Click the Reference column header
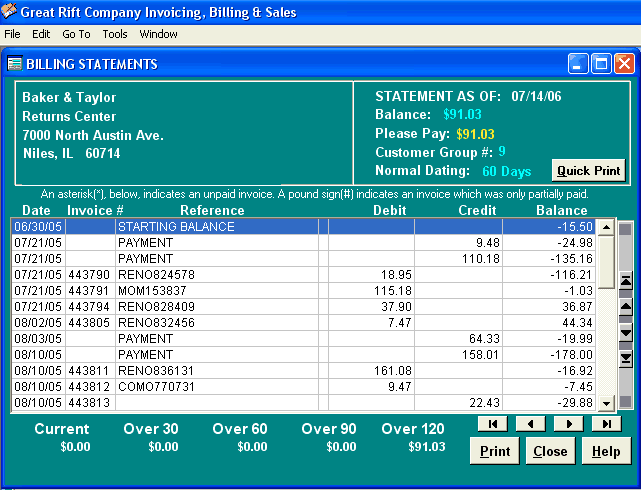This screenshot has width=641, height=490. click(x=212, y=210)
